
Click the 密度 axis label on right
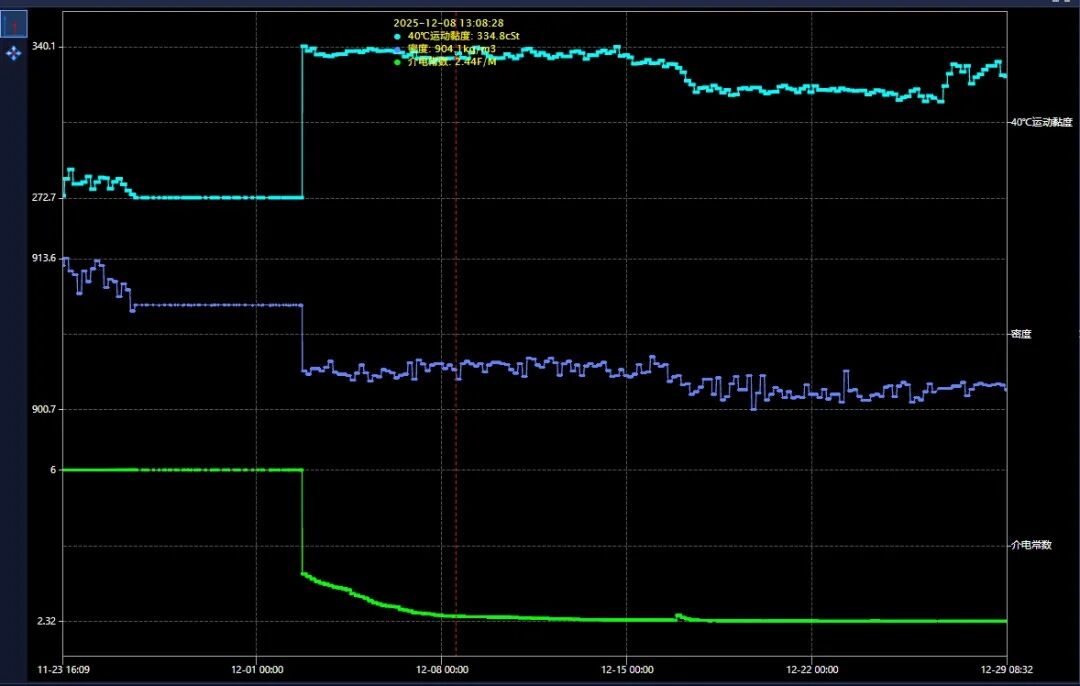pyautogui.click(x=1020, y=334)
